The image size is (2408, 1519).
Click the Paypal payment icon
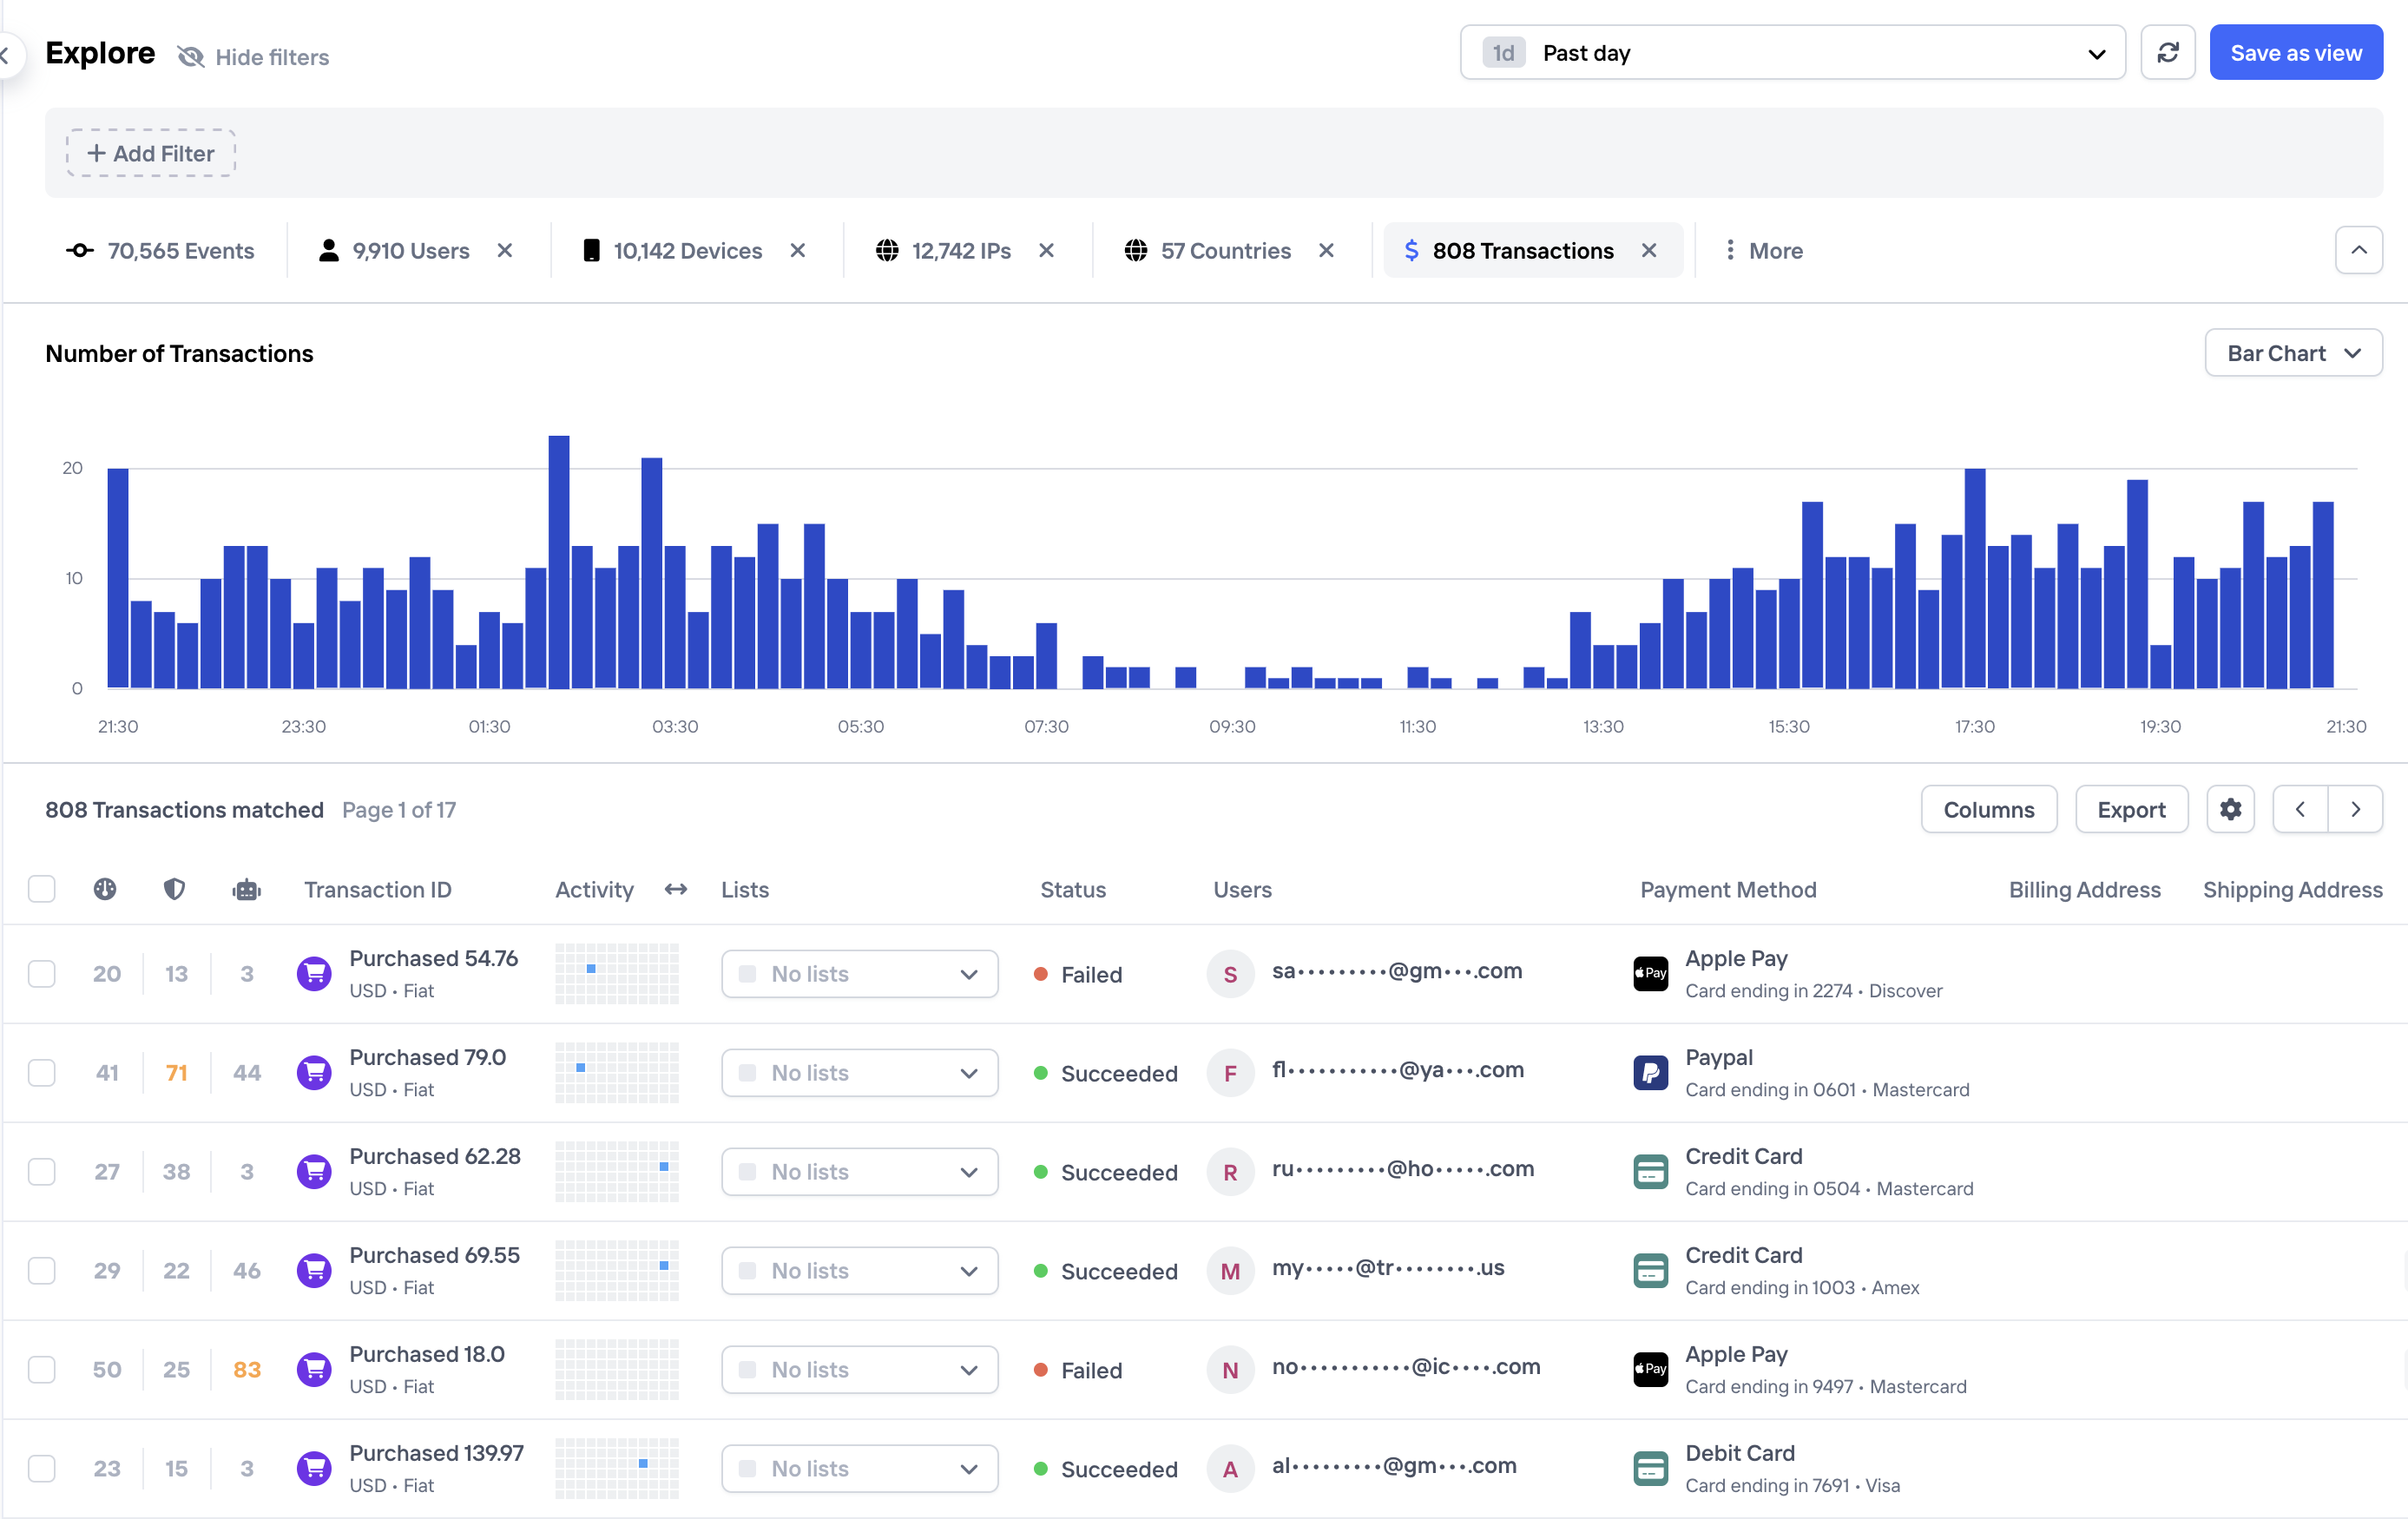click(1650, 1072)
